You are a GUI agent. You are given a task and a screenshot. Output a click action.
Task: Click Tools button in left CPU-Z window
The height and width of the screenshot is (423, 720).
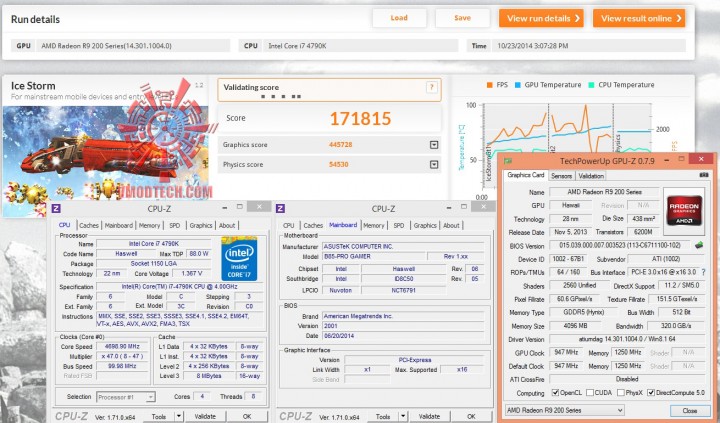[159, 417]
